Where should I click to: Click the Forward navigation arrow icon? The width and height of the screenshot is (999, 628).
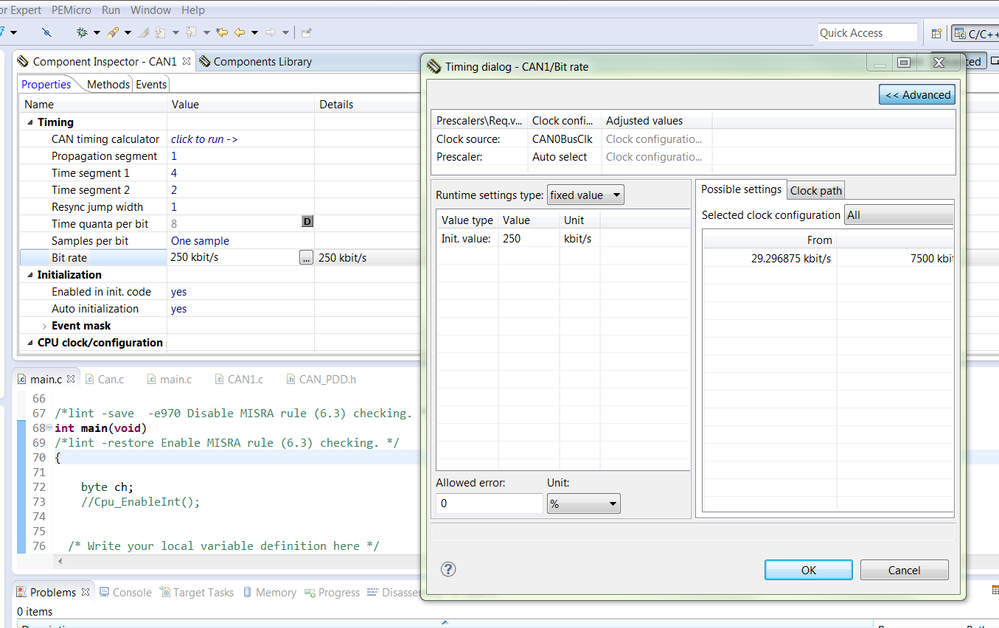(270, 32)
